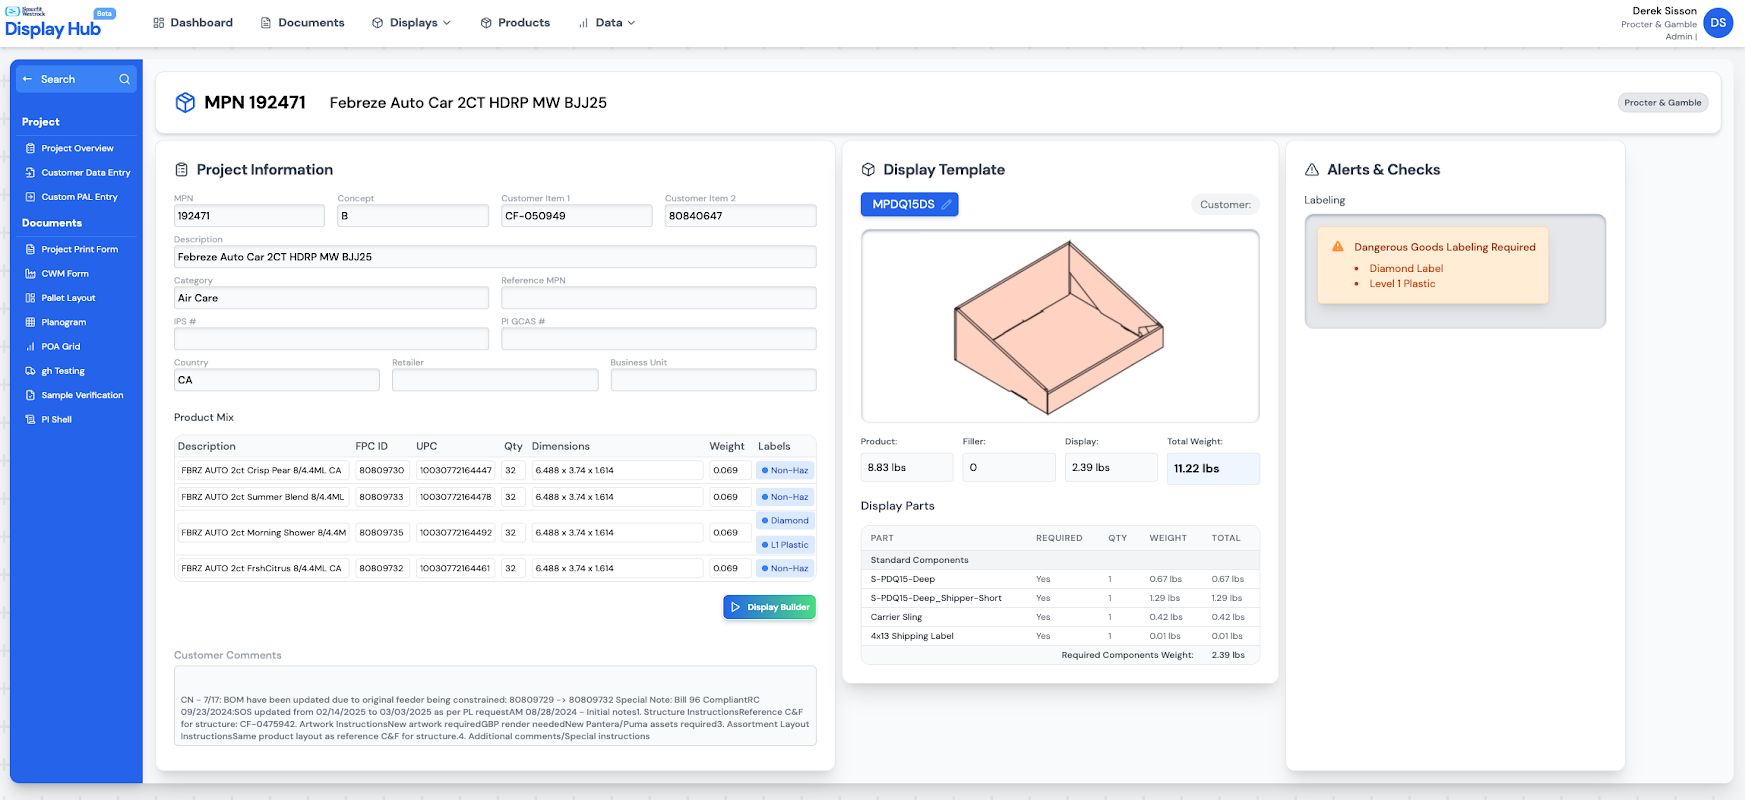Open the Dashboard tab

coord(193,23)
